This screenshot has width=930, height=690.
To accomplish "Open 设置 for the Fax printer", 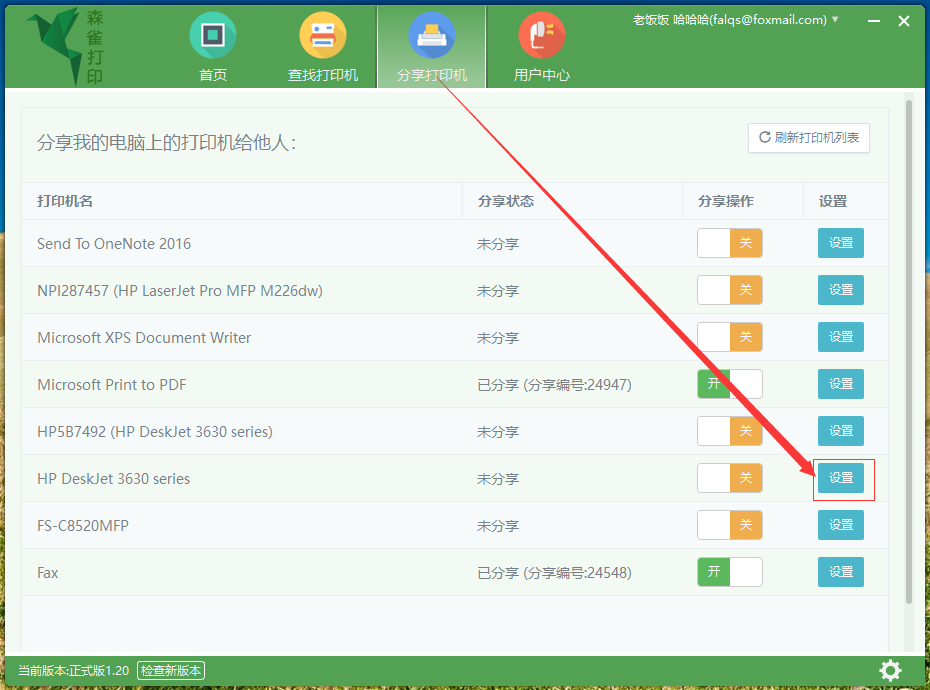I will [x=840, y=572].
